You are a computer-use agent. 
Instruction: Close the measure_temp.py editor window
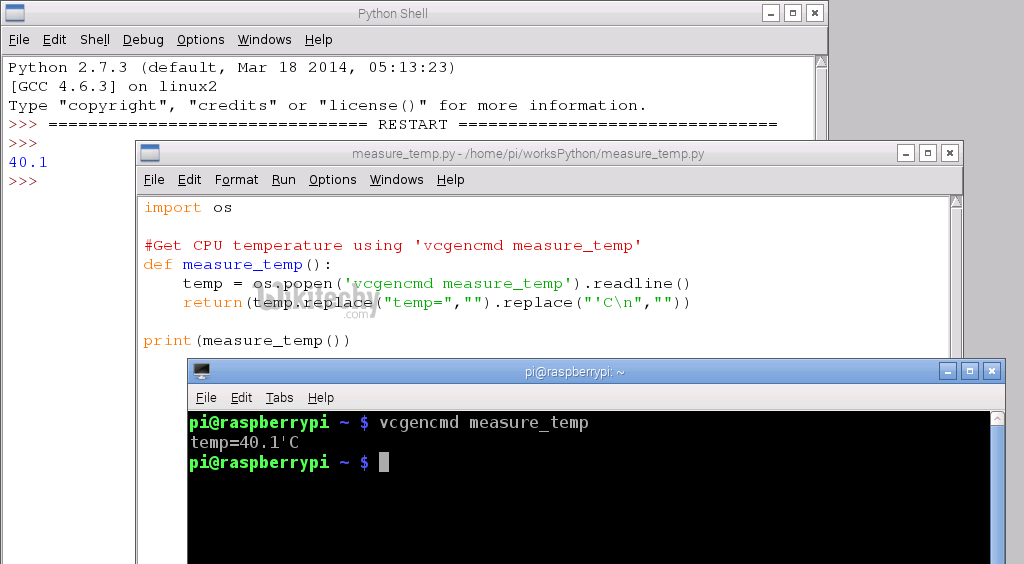coord(950,153)
